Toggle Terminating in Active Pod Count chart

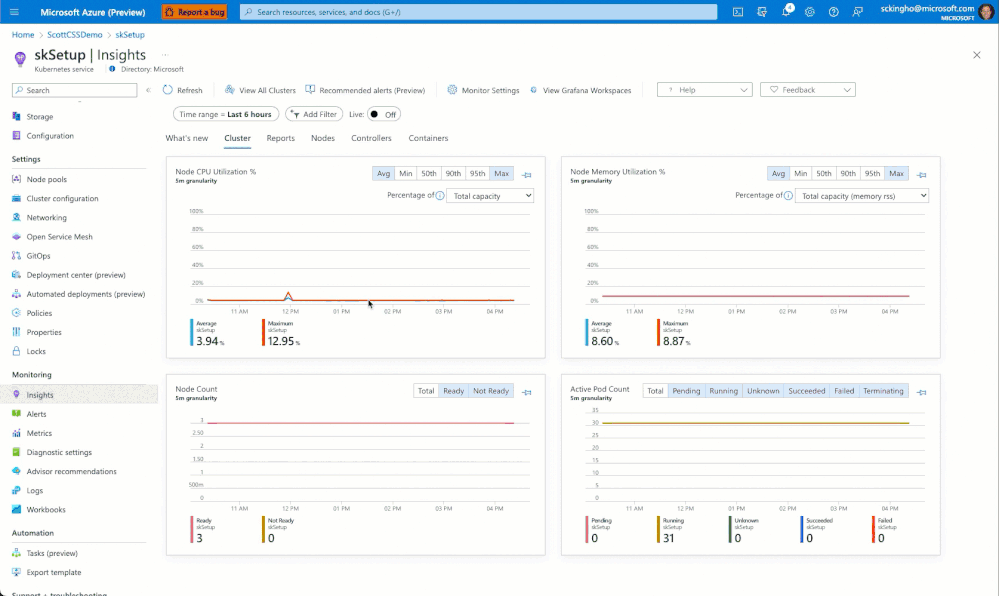(883, 391)
